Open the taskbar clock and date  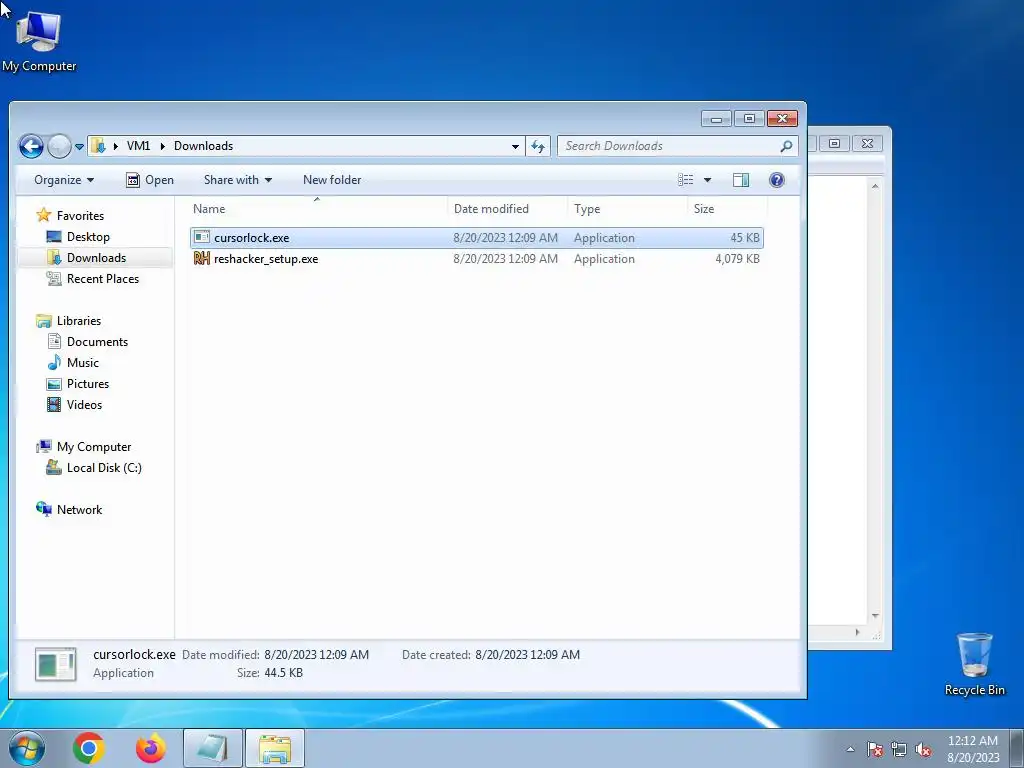tap(972, 748)
